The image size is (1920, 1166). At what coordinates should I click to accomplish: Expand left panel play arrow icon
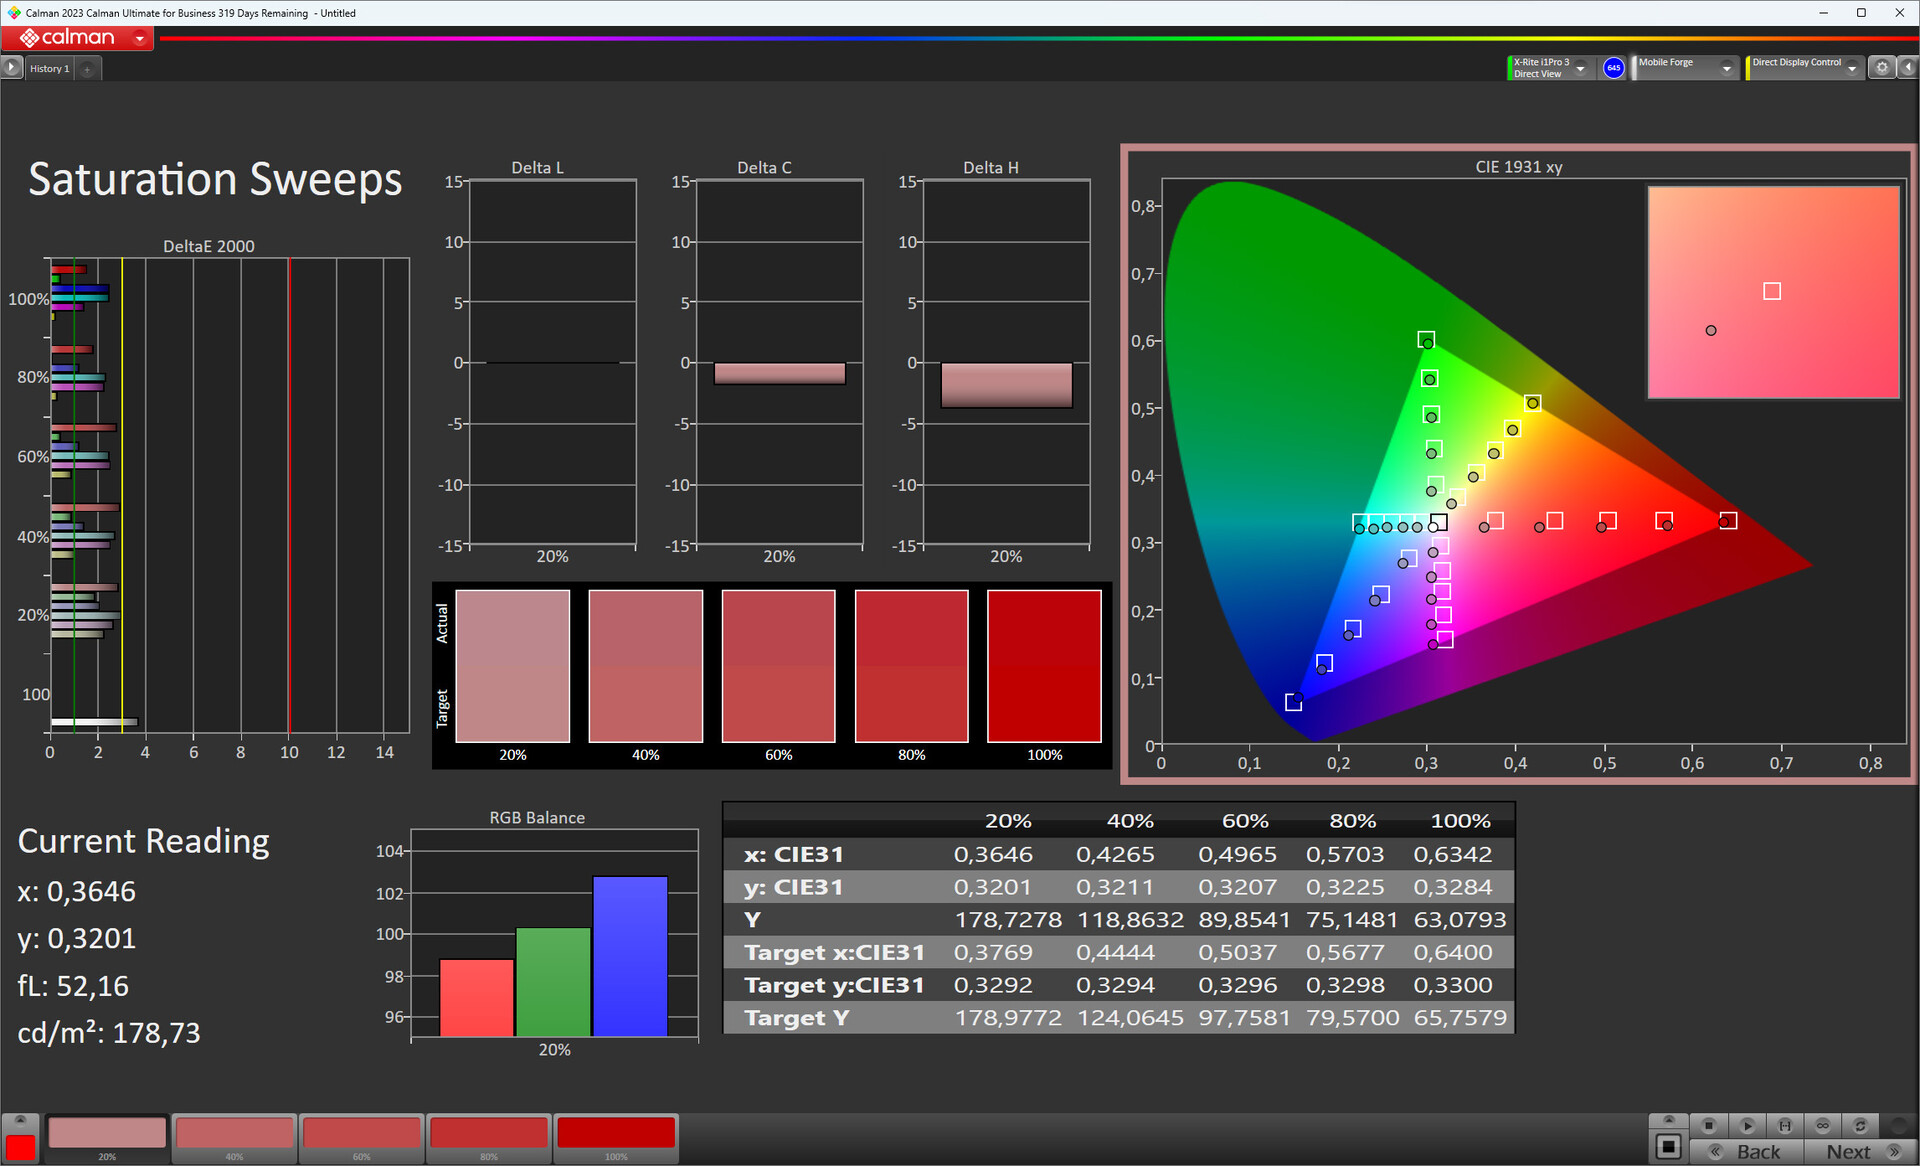click(x=11, y=67)
